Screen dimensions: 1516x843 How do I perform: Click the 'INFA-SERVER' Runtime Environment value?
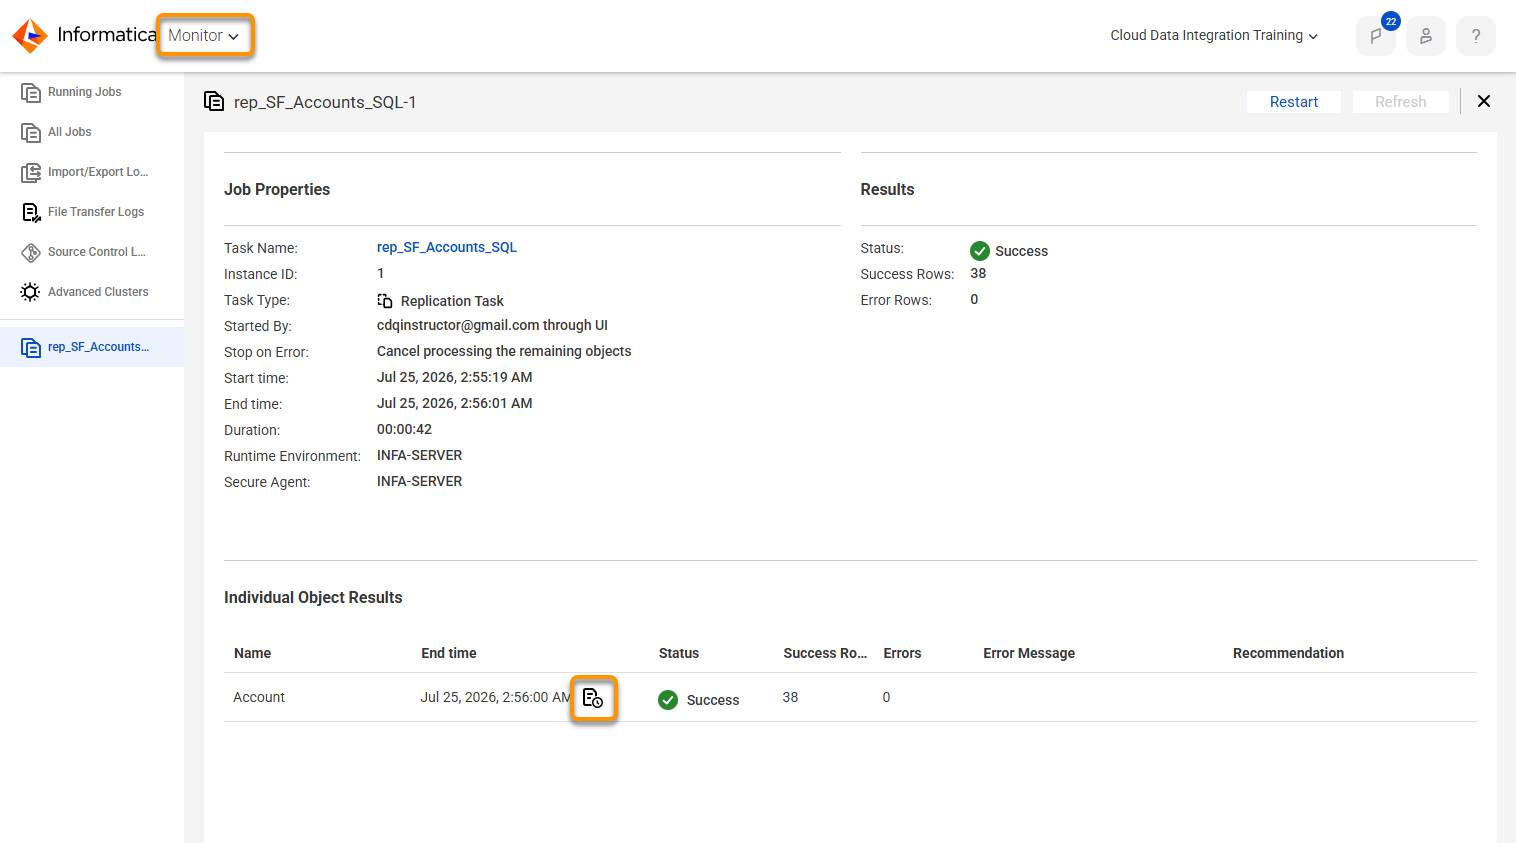(419, 455)
